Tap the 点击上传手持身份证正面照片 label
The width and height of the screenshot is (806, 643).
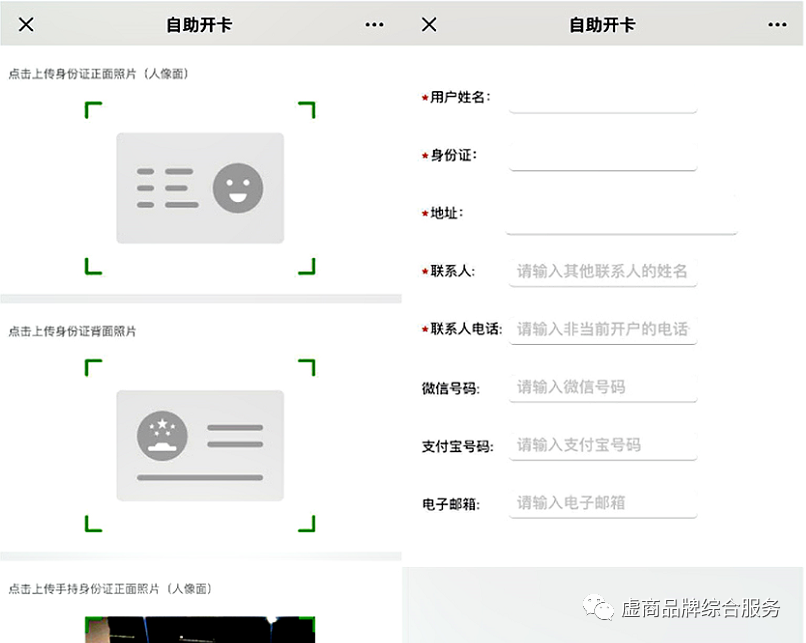click(110, 589)
